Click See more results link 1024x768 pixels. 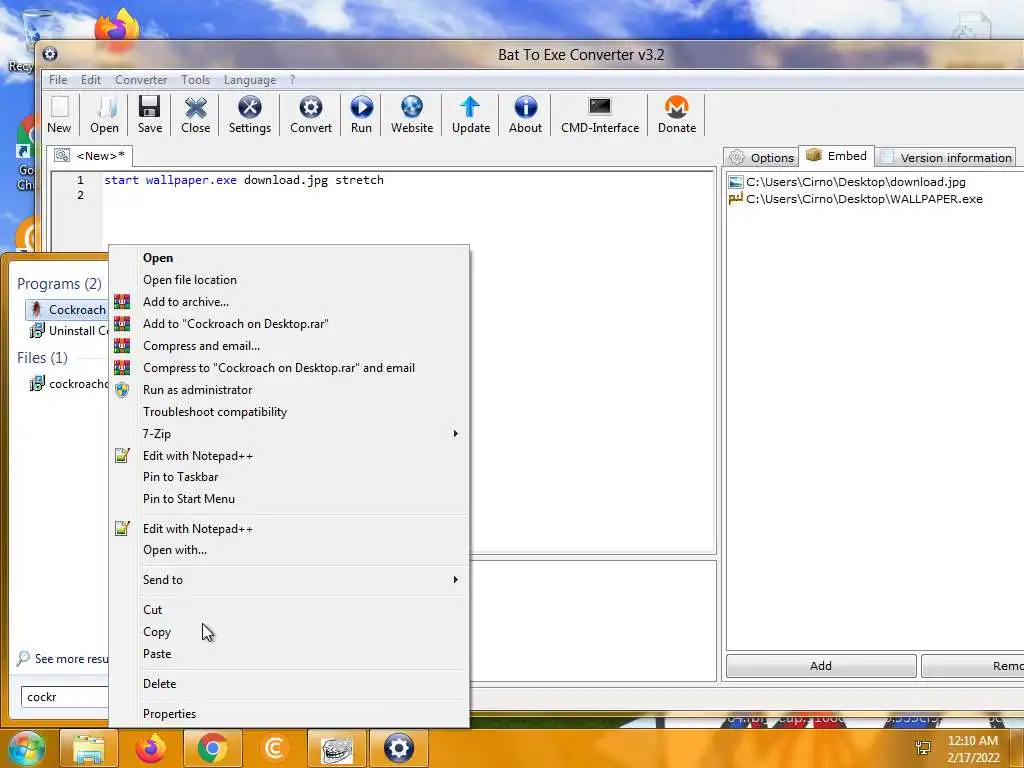[x=63, y=659]
